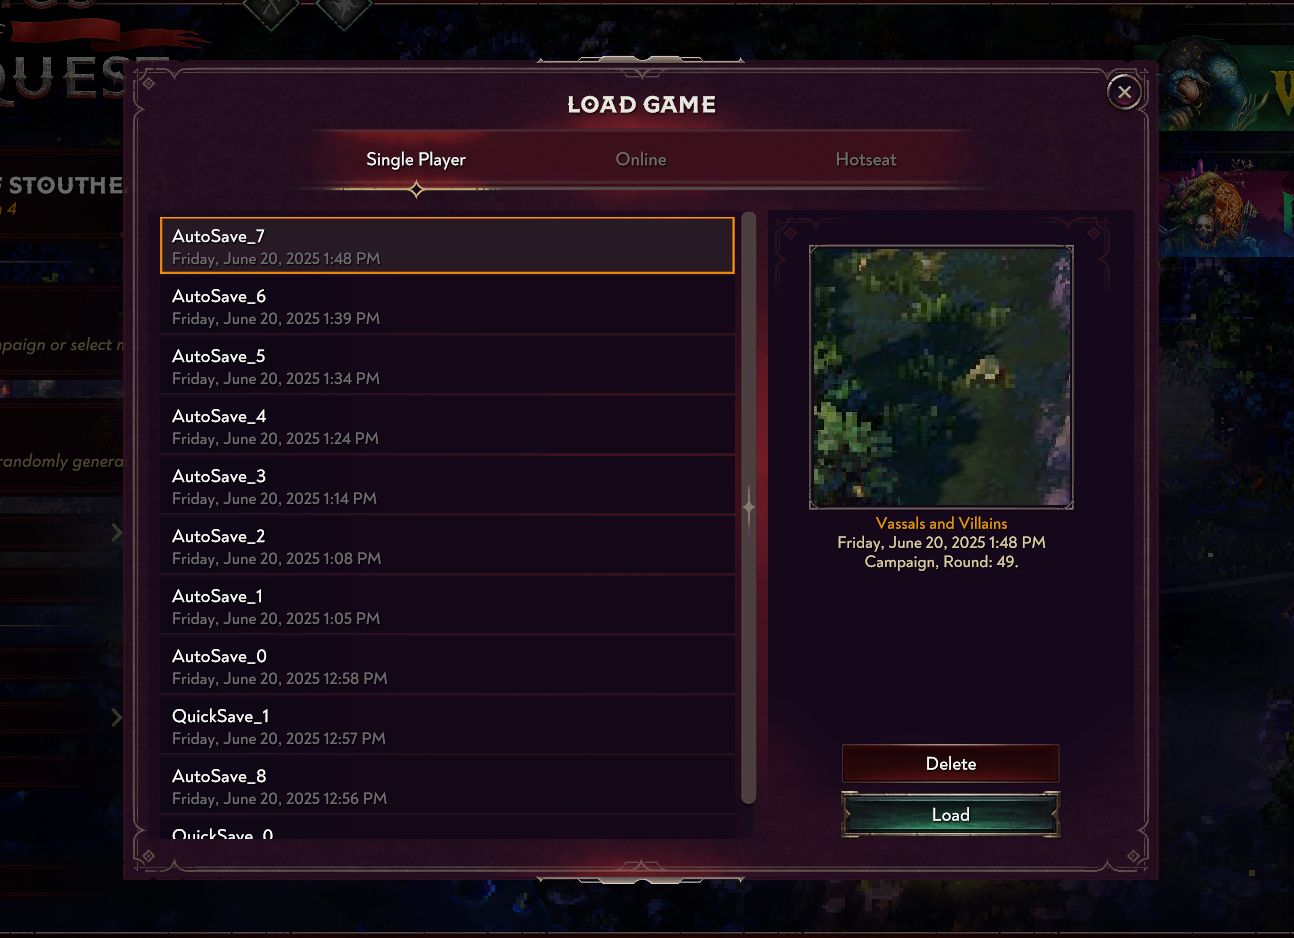This screenshot has width=1294, height=938.
Task: Select the AutoSave_8 entry
Action: click(447, 786)
